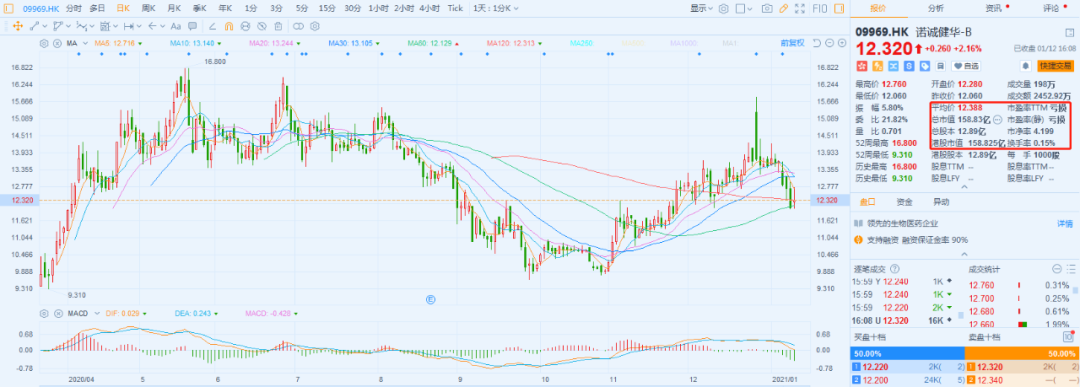Viewport: 1080px width, 387px height.
Task: Select the 15分 interval
Action: pyautogui.click(x=326, y=8)
